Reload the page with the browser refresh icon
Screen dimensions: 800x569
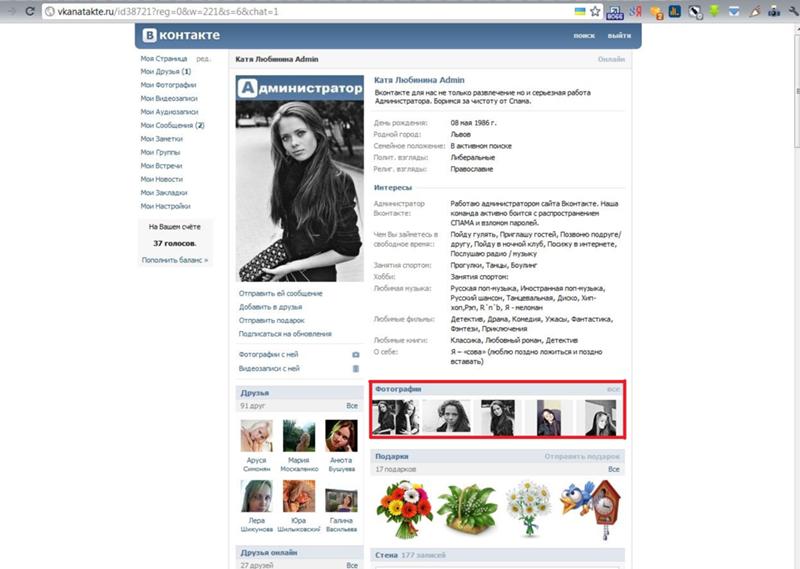30,11
